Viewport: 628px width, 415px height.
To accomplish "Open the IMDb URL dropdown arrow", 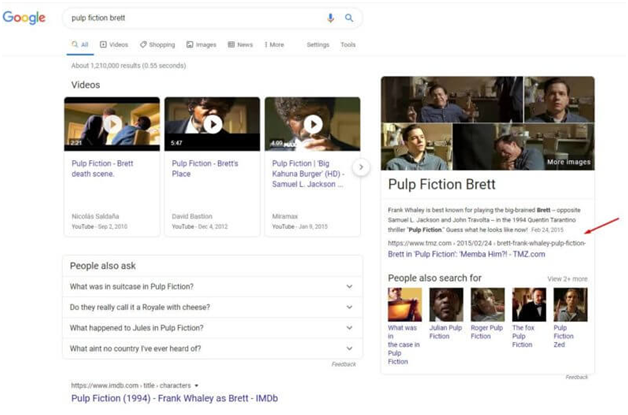I will click(x=197, y=385).
